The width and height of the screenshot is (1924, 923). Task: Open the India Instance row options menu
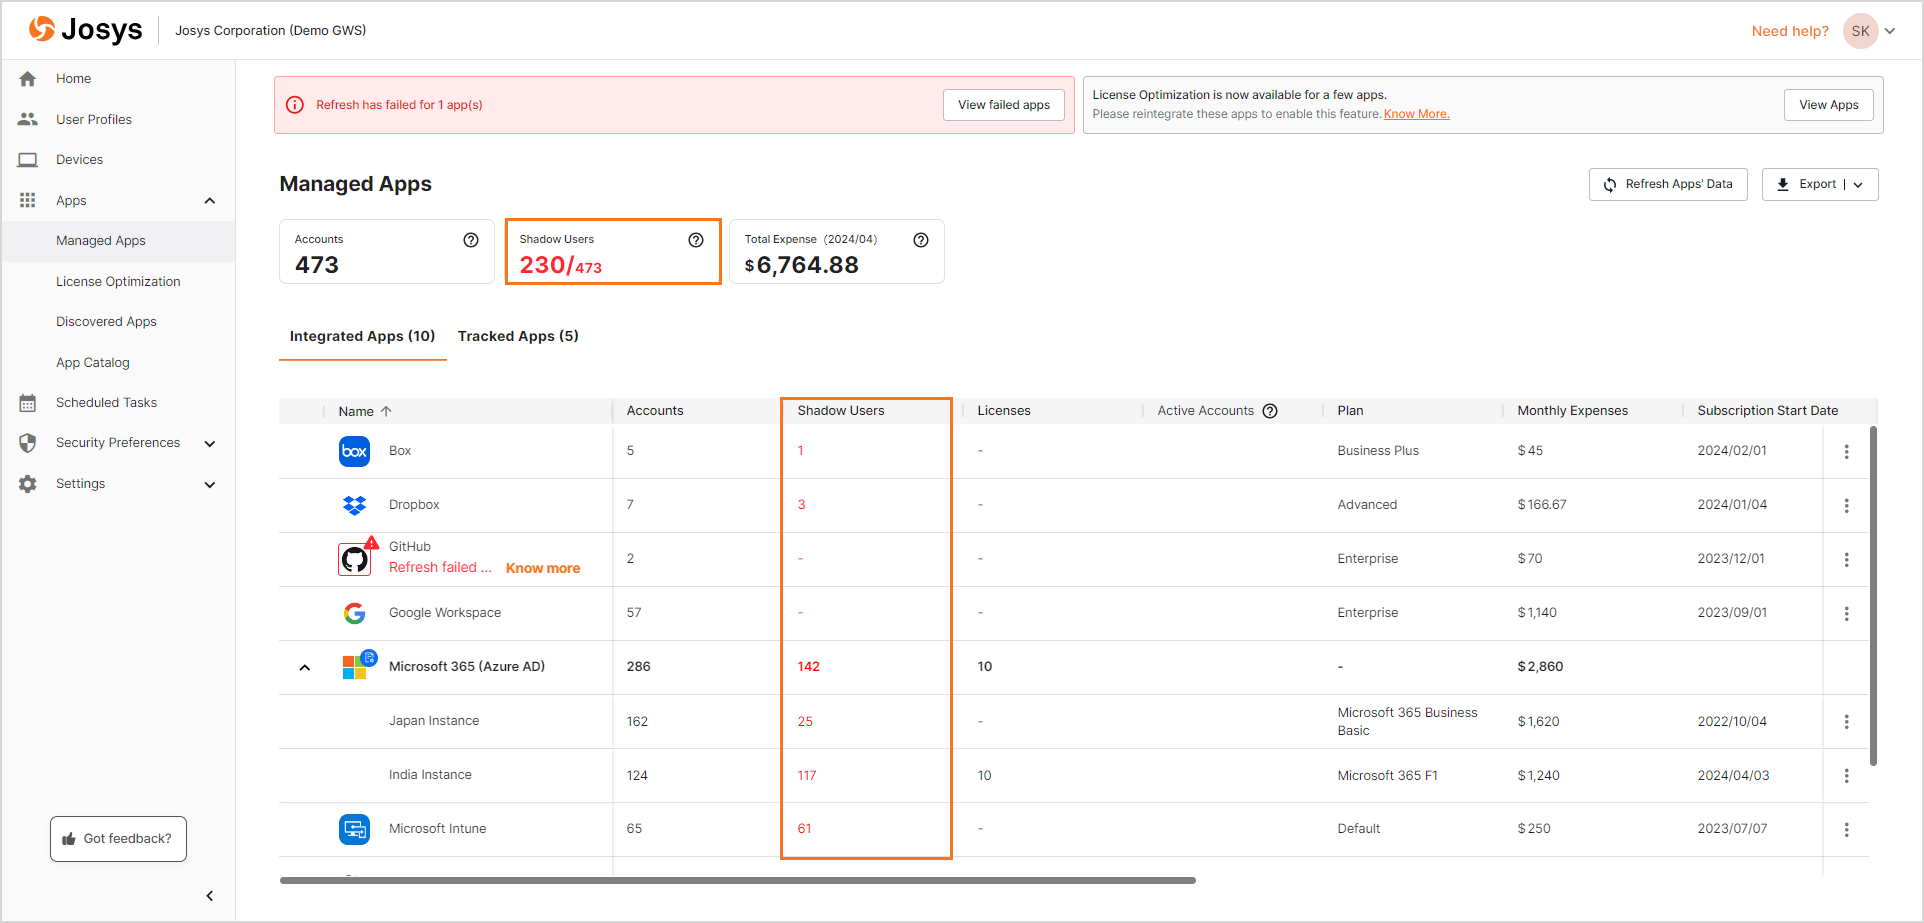[1846, 776]
